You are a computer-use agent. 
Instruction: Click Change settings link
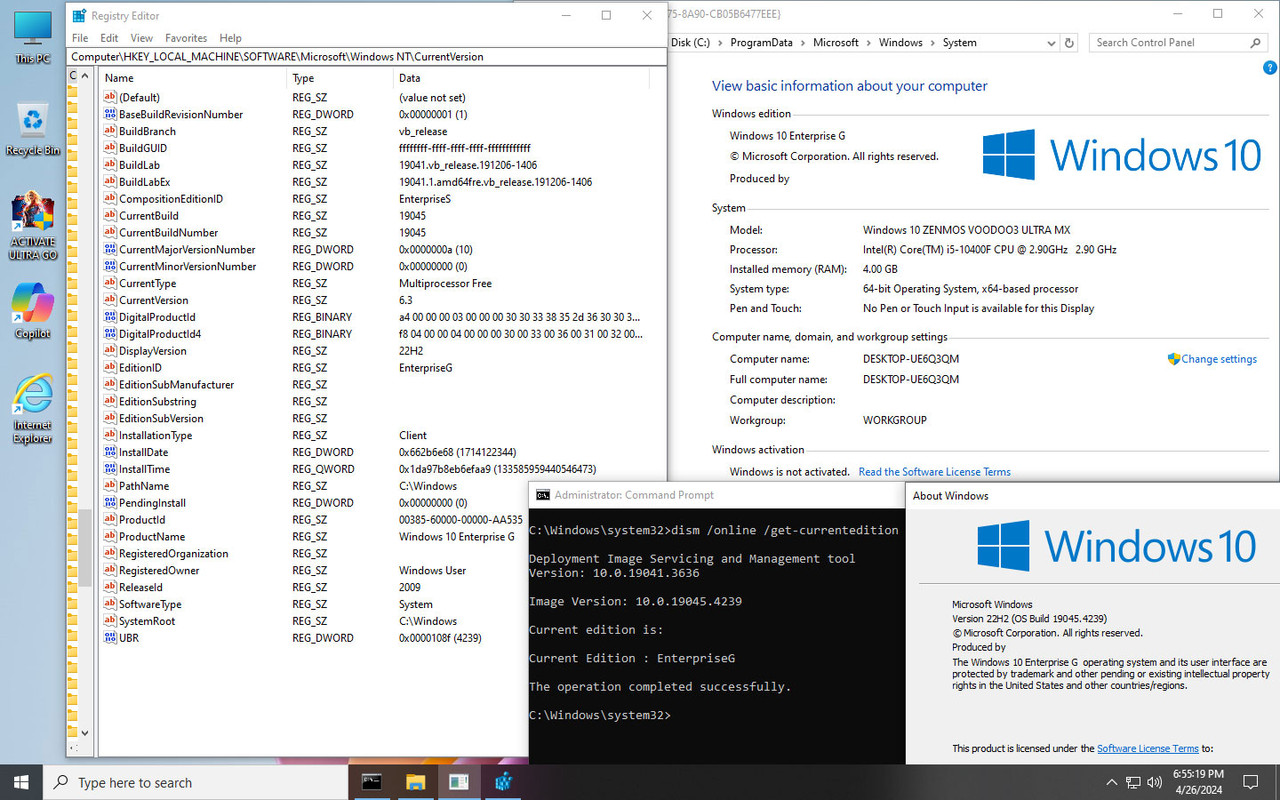(1219, 359)
